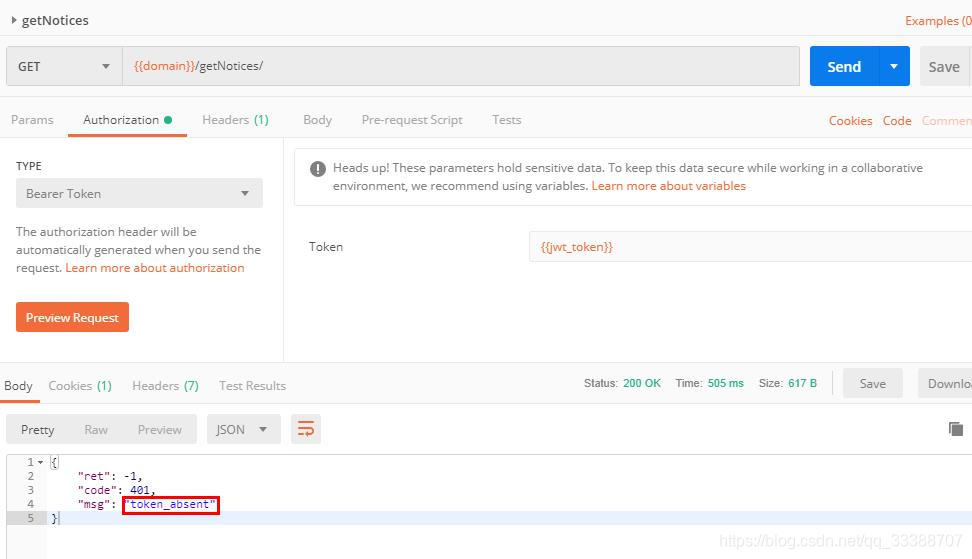Toggle the line wrap icon

306,429
